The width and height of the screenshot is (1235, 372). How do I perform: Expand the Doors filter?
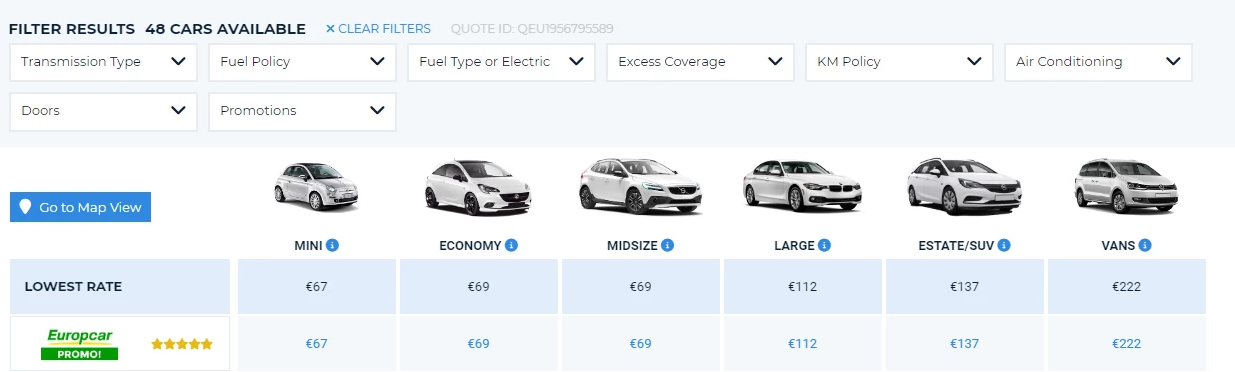click(103, 111)
